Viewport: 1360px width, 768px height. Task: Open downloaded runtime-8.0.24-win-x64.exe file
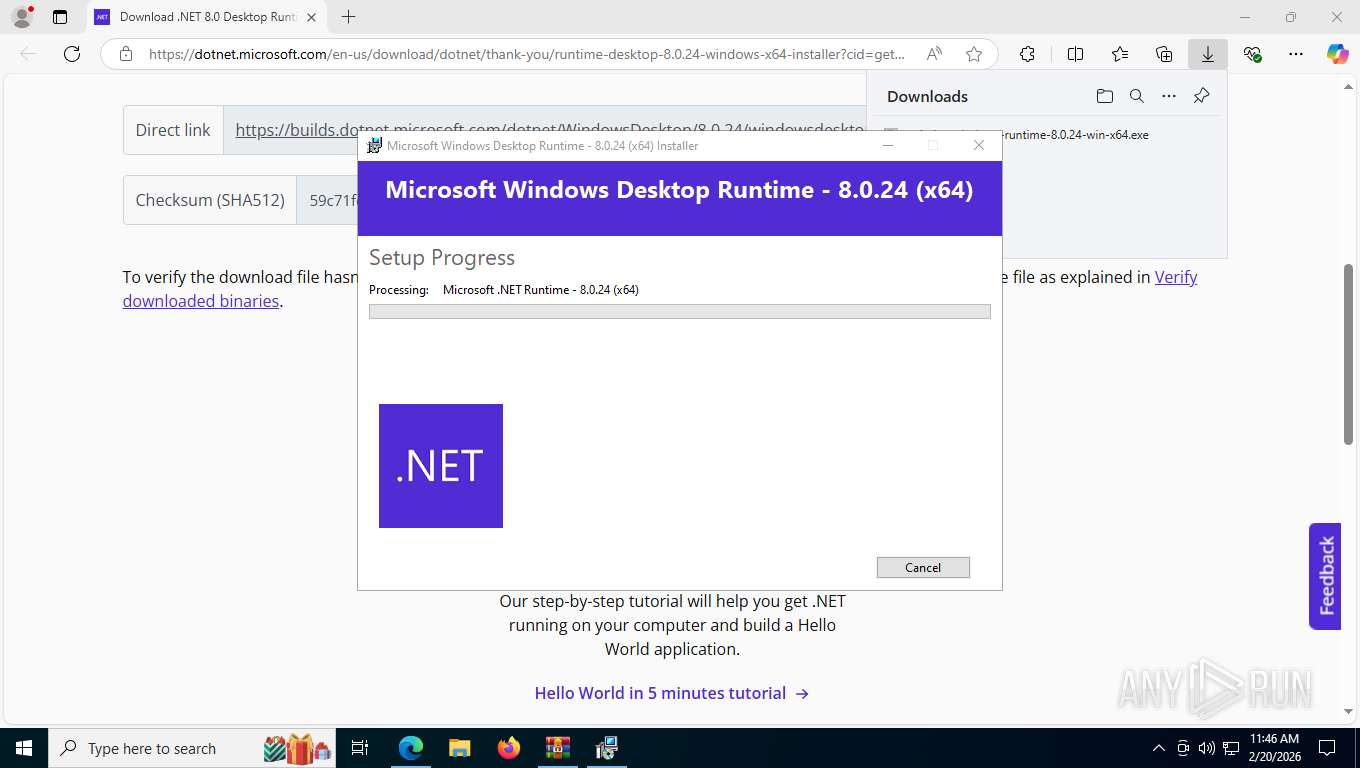1076,134
